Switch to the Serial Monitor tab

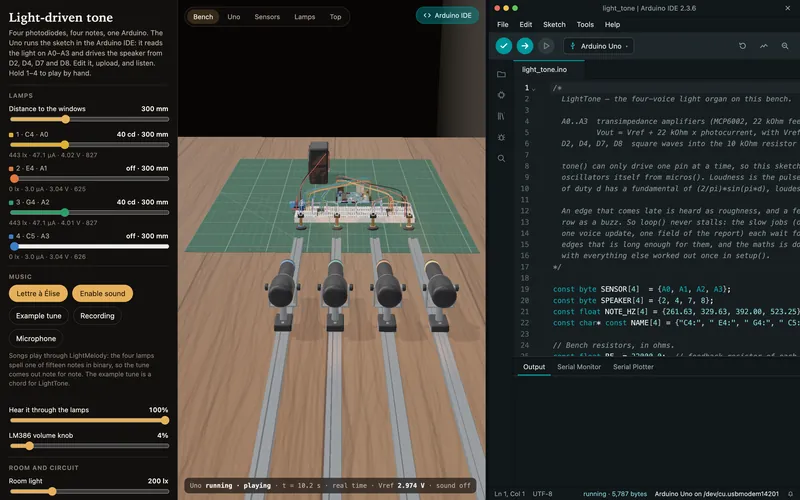coord(579,367)
